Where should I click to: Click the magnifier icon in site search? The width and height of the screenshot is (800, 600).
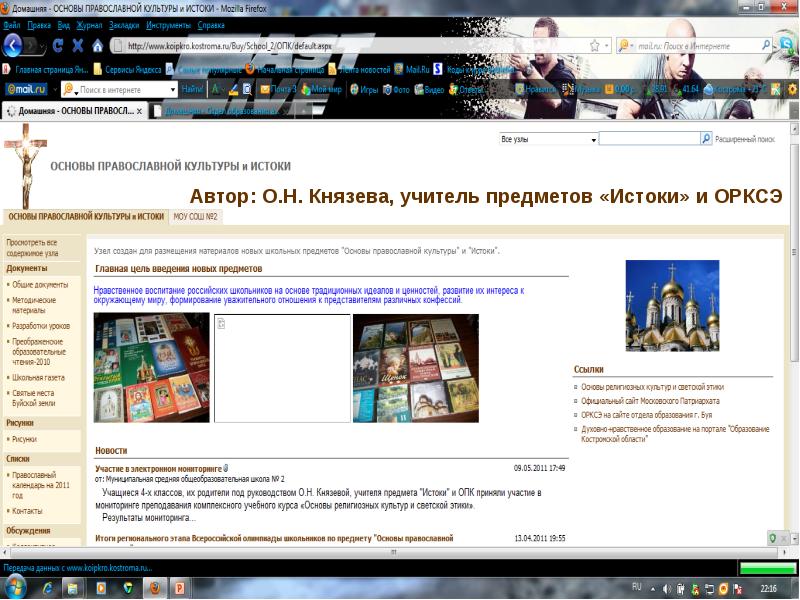706,140
